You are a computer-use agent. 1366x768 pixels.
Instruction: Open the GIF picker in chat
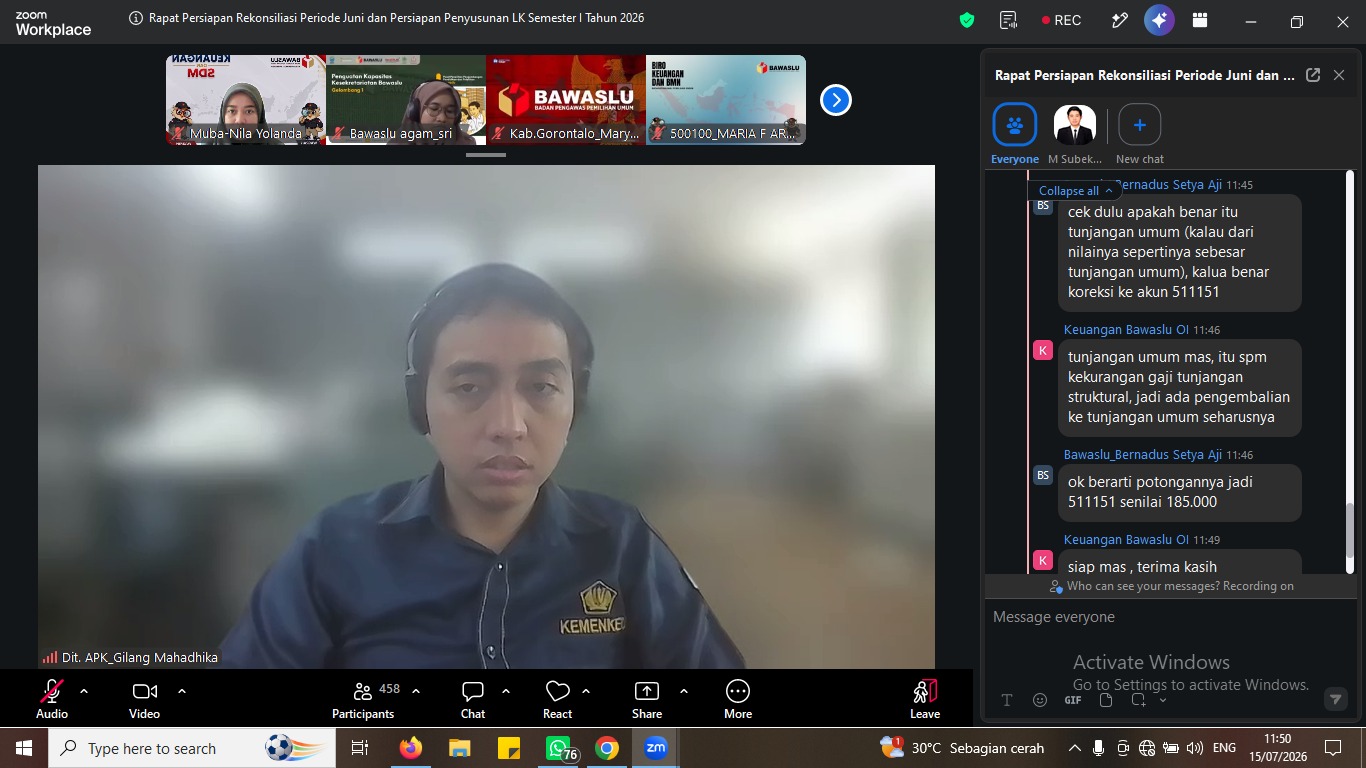pyautogui.click(x=1073, y=700)
